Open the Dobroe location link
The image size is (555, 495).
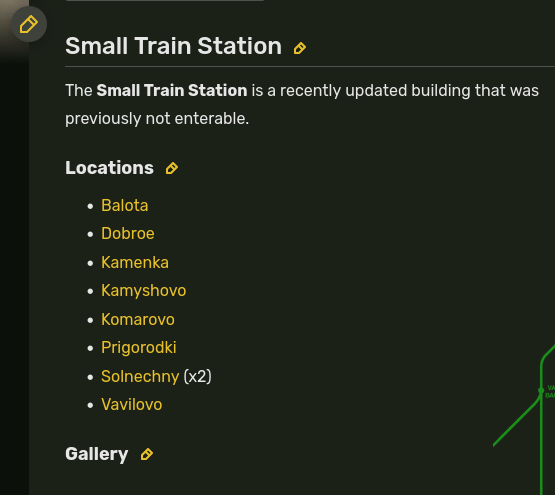[128, 234]
